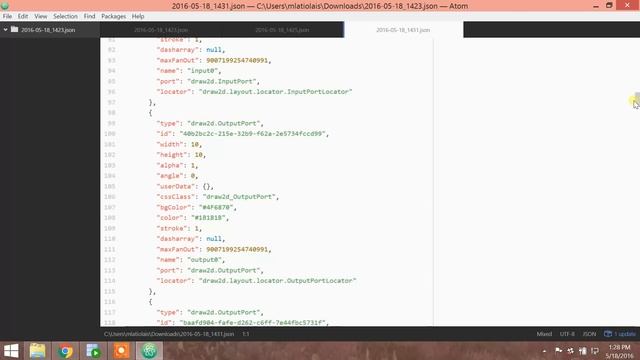Click the "width" key on line 101

170,144
